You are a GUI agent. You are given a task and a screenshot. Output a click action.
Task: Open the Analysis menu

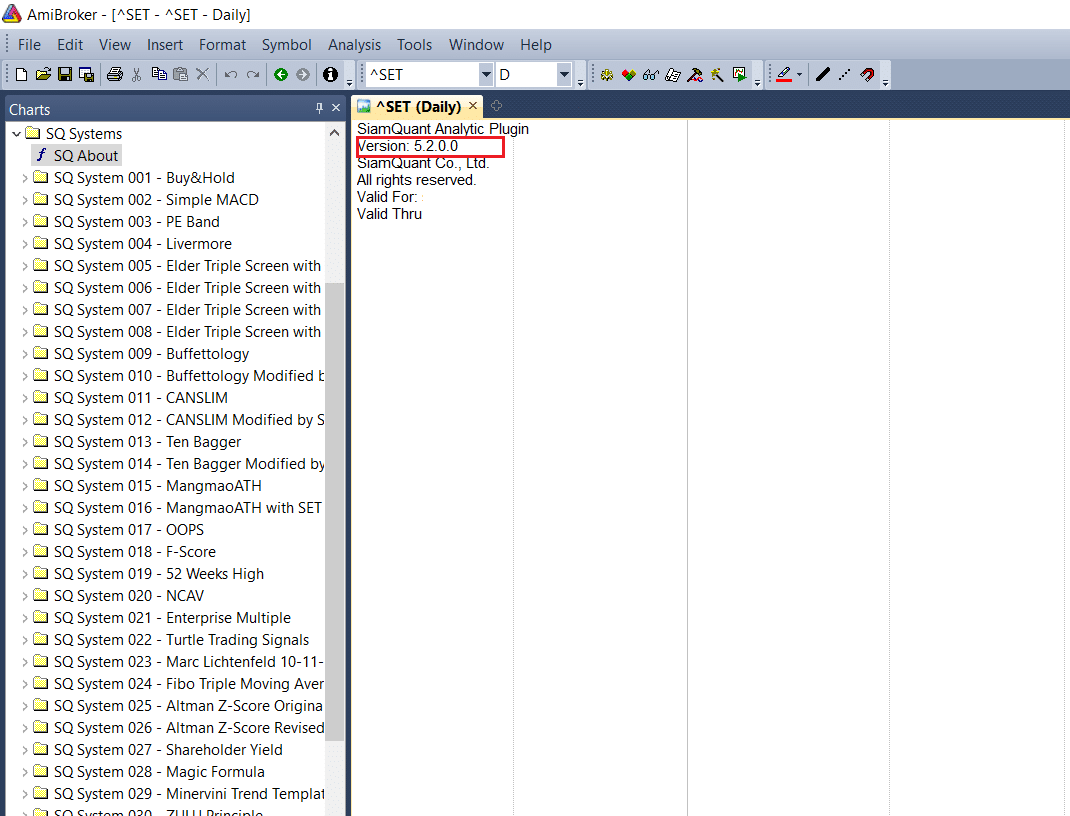pyautogui.click(x=354, y=45)
